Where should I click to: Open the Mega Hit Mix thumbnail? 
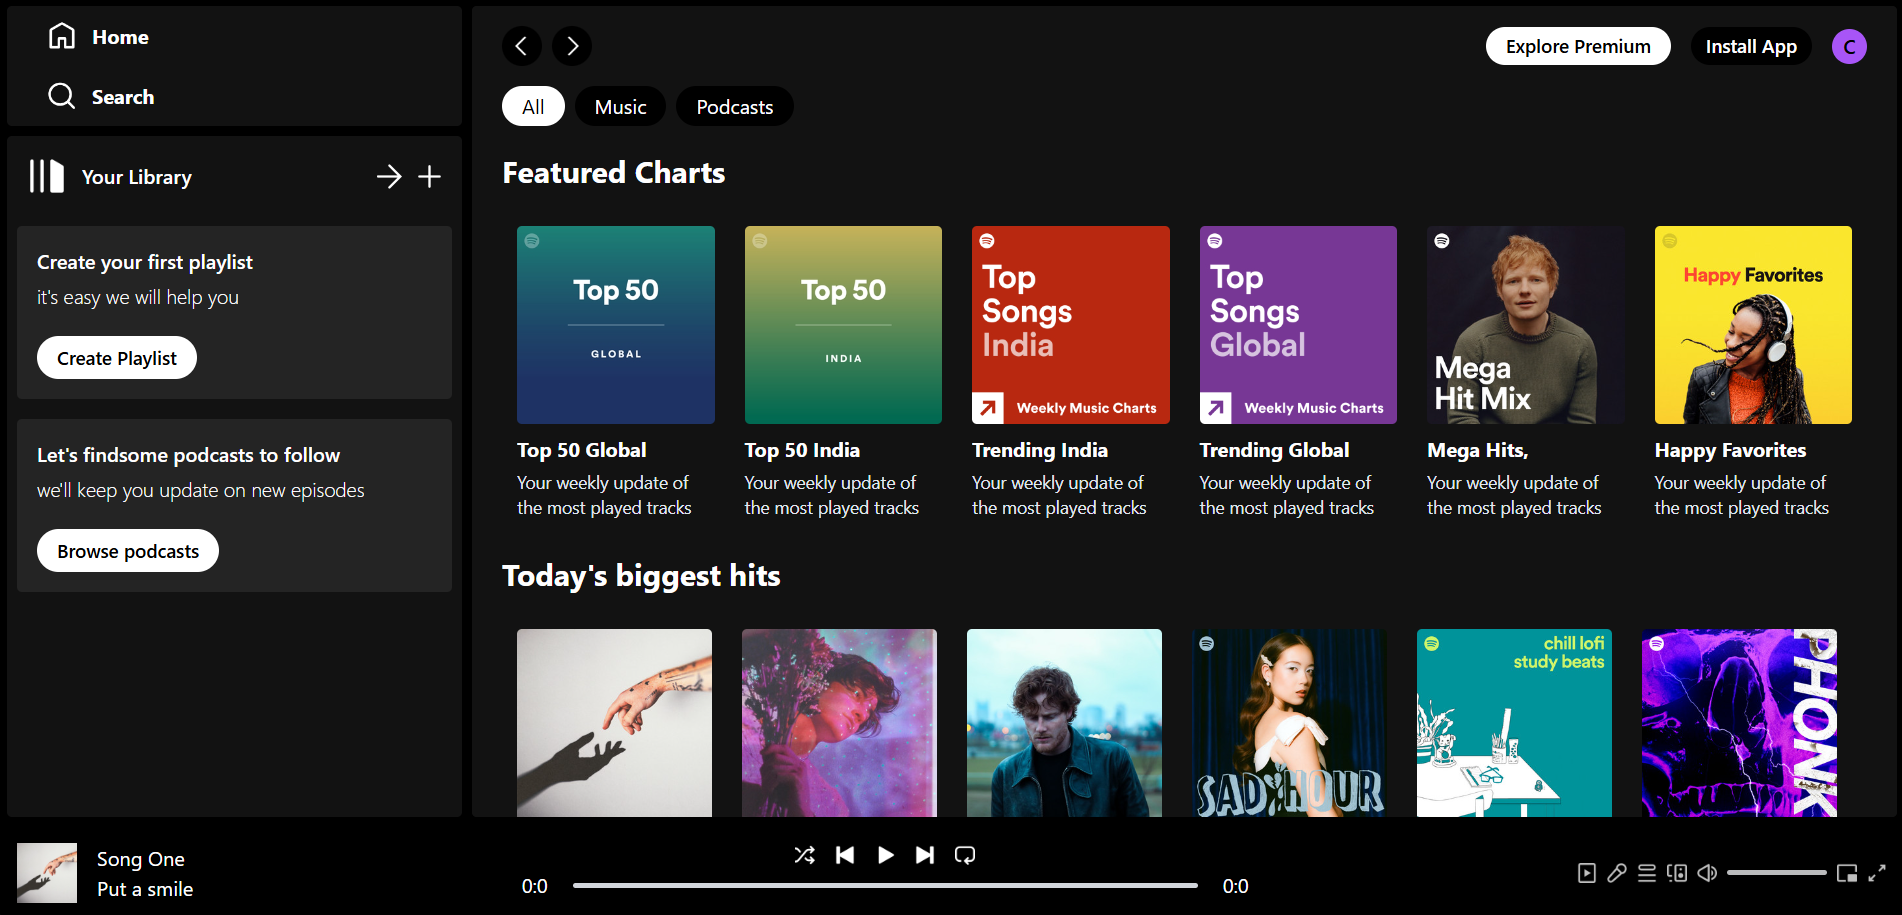1525,325
